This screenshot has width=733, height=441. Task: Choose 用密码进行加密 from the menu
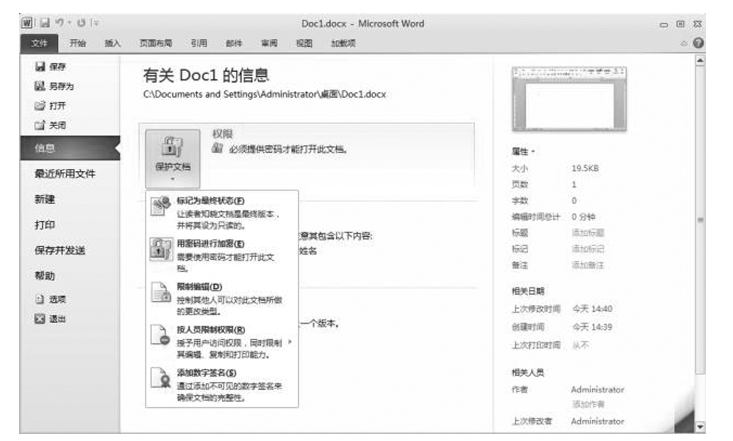tap(222, 255)
